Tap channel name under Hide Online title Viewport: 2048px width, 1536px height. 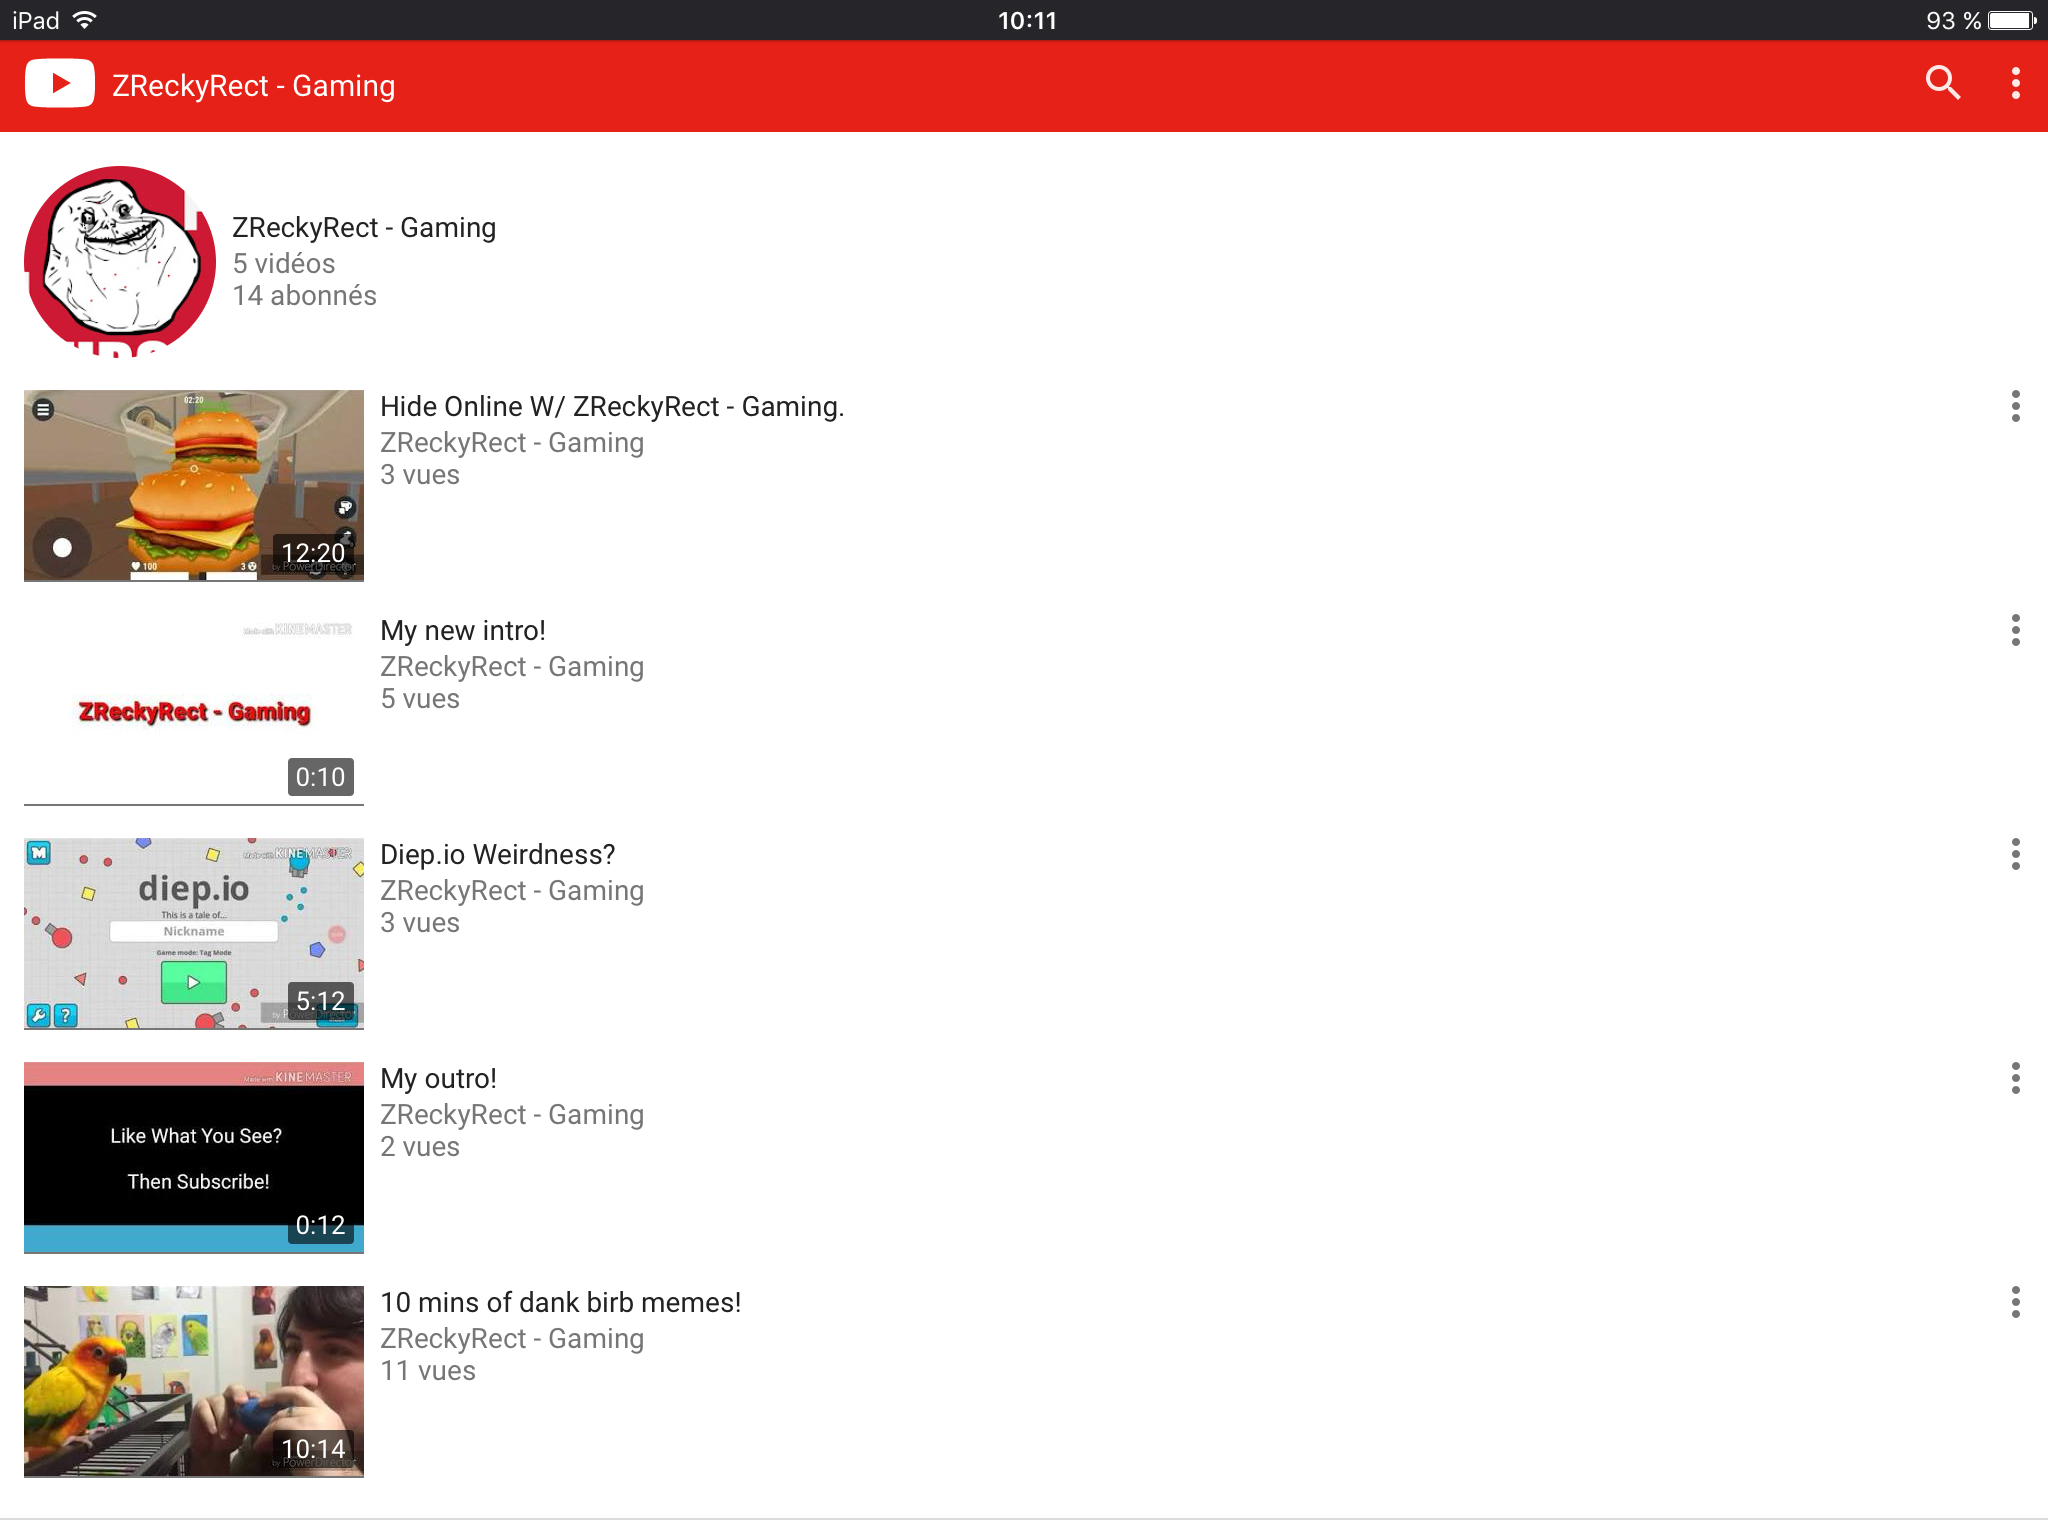tap(512, 443)
